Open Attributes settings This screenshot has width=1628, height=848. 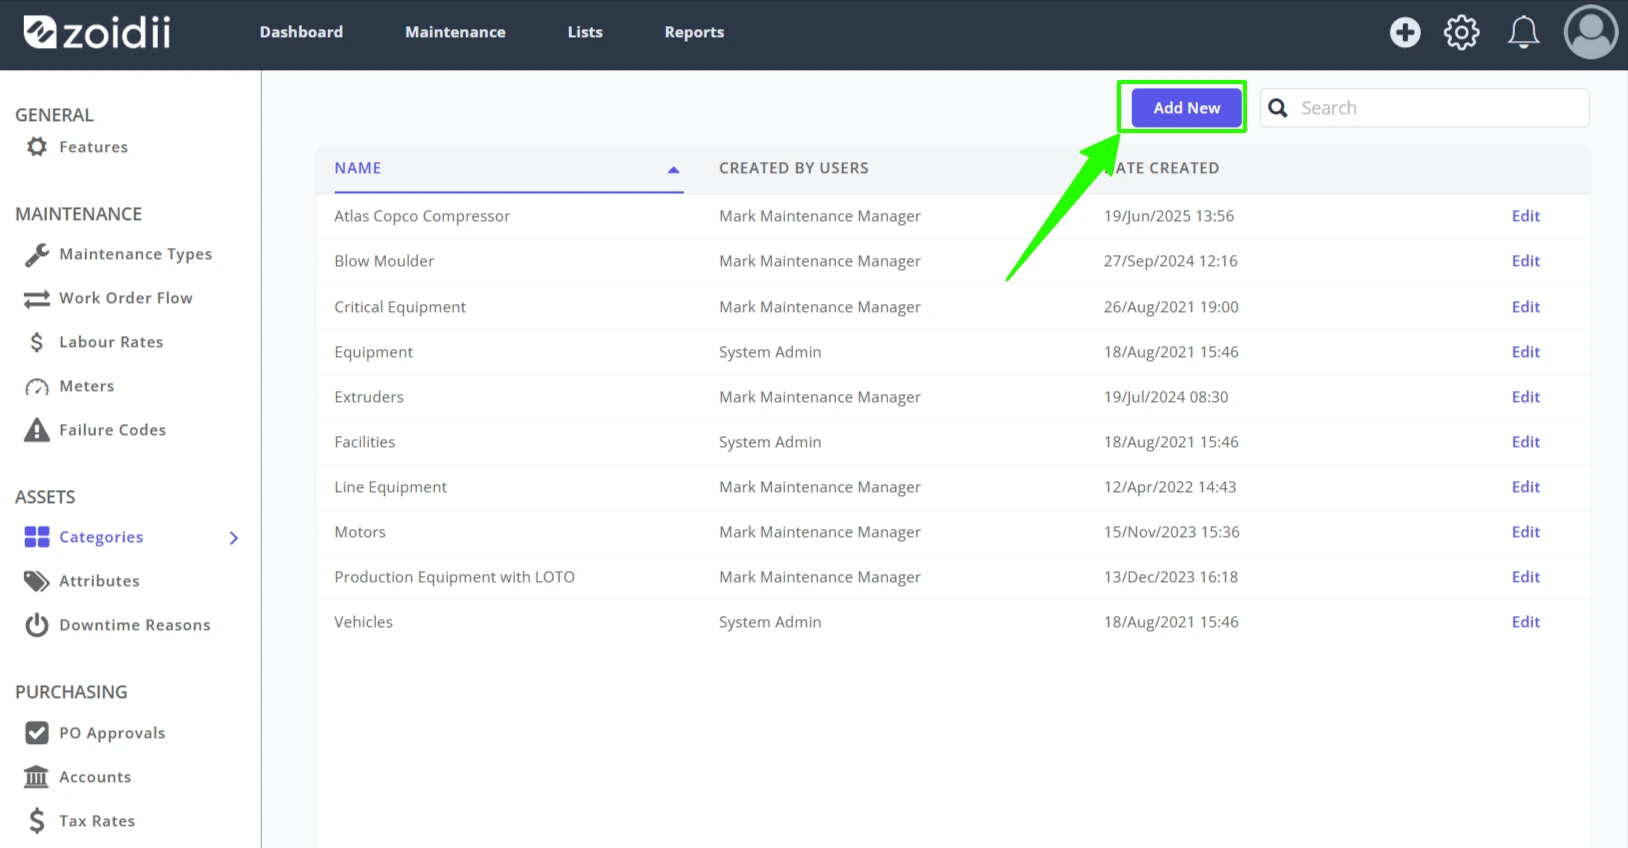(x=99, y=581)
